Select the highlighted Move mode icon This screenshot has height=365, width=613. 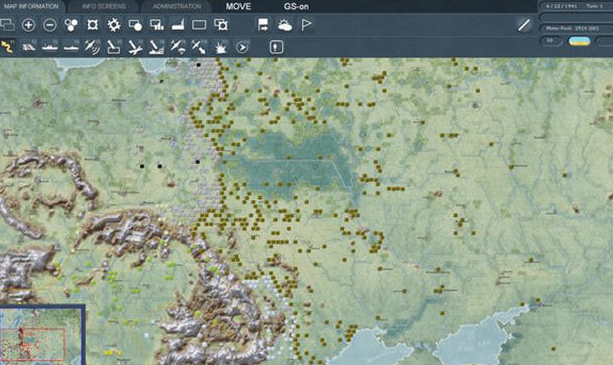(x=7, y=47)
